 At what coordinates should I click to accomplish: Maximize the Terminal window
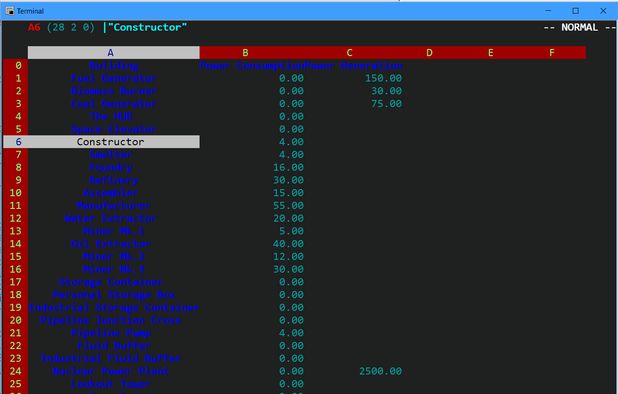coord(575,11)
